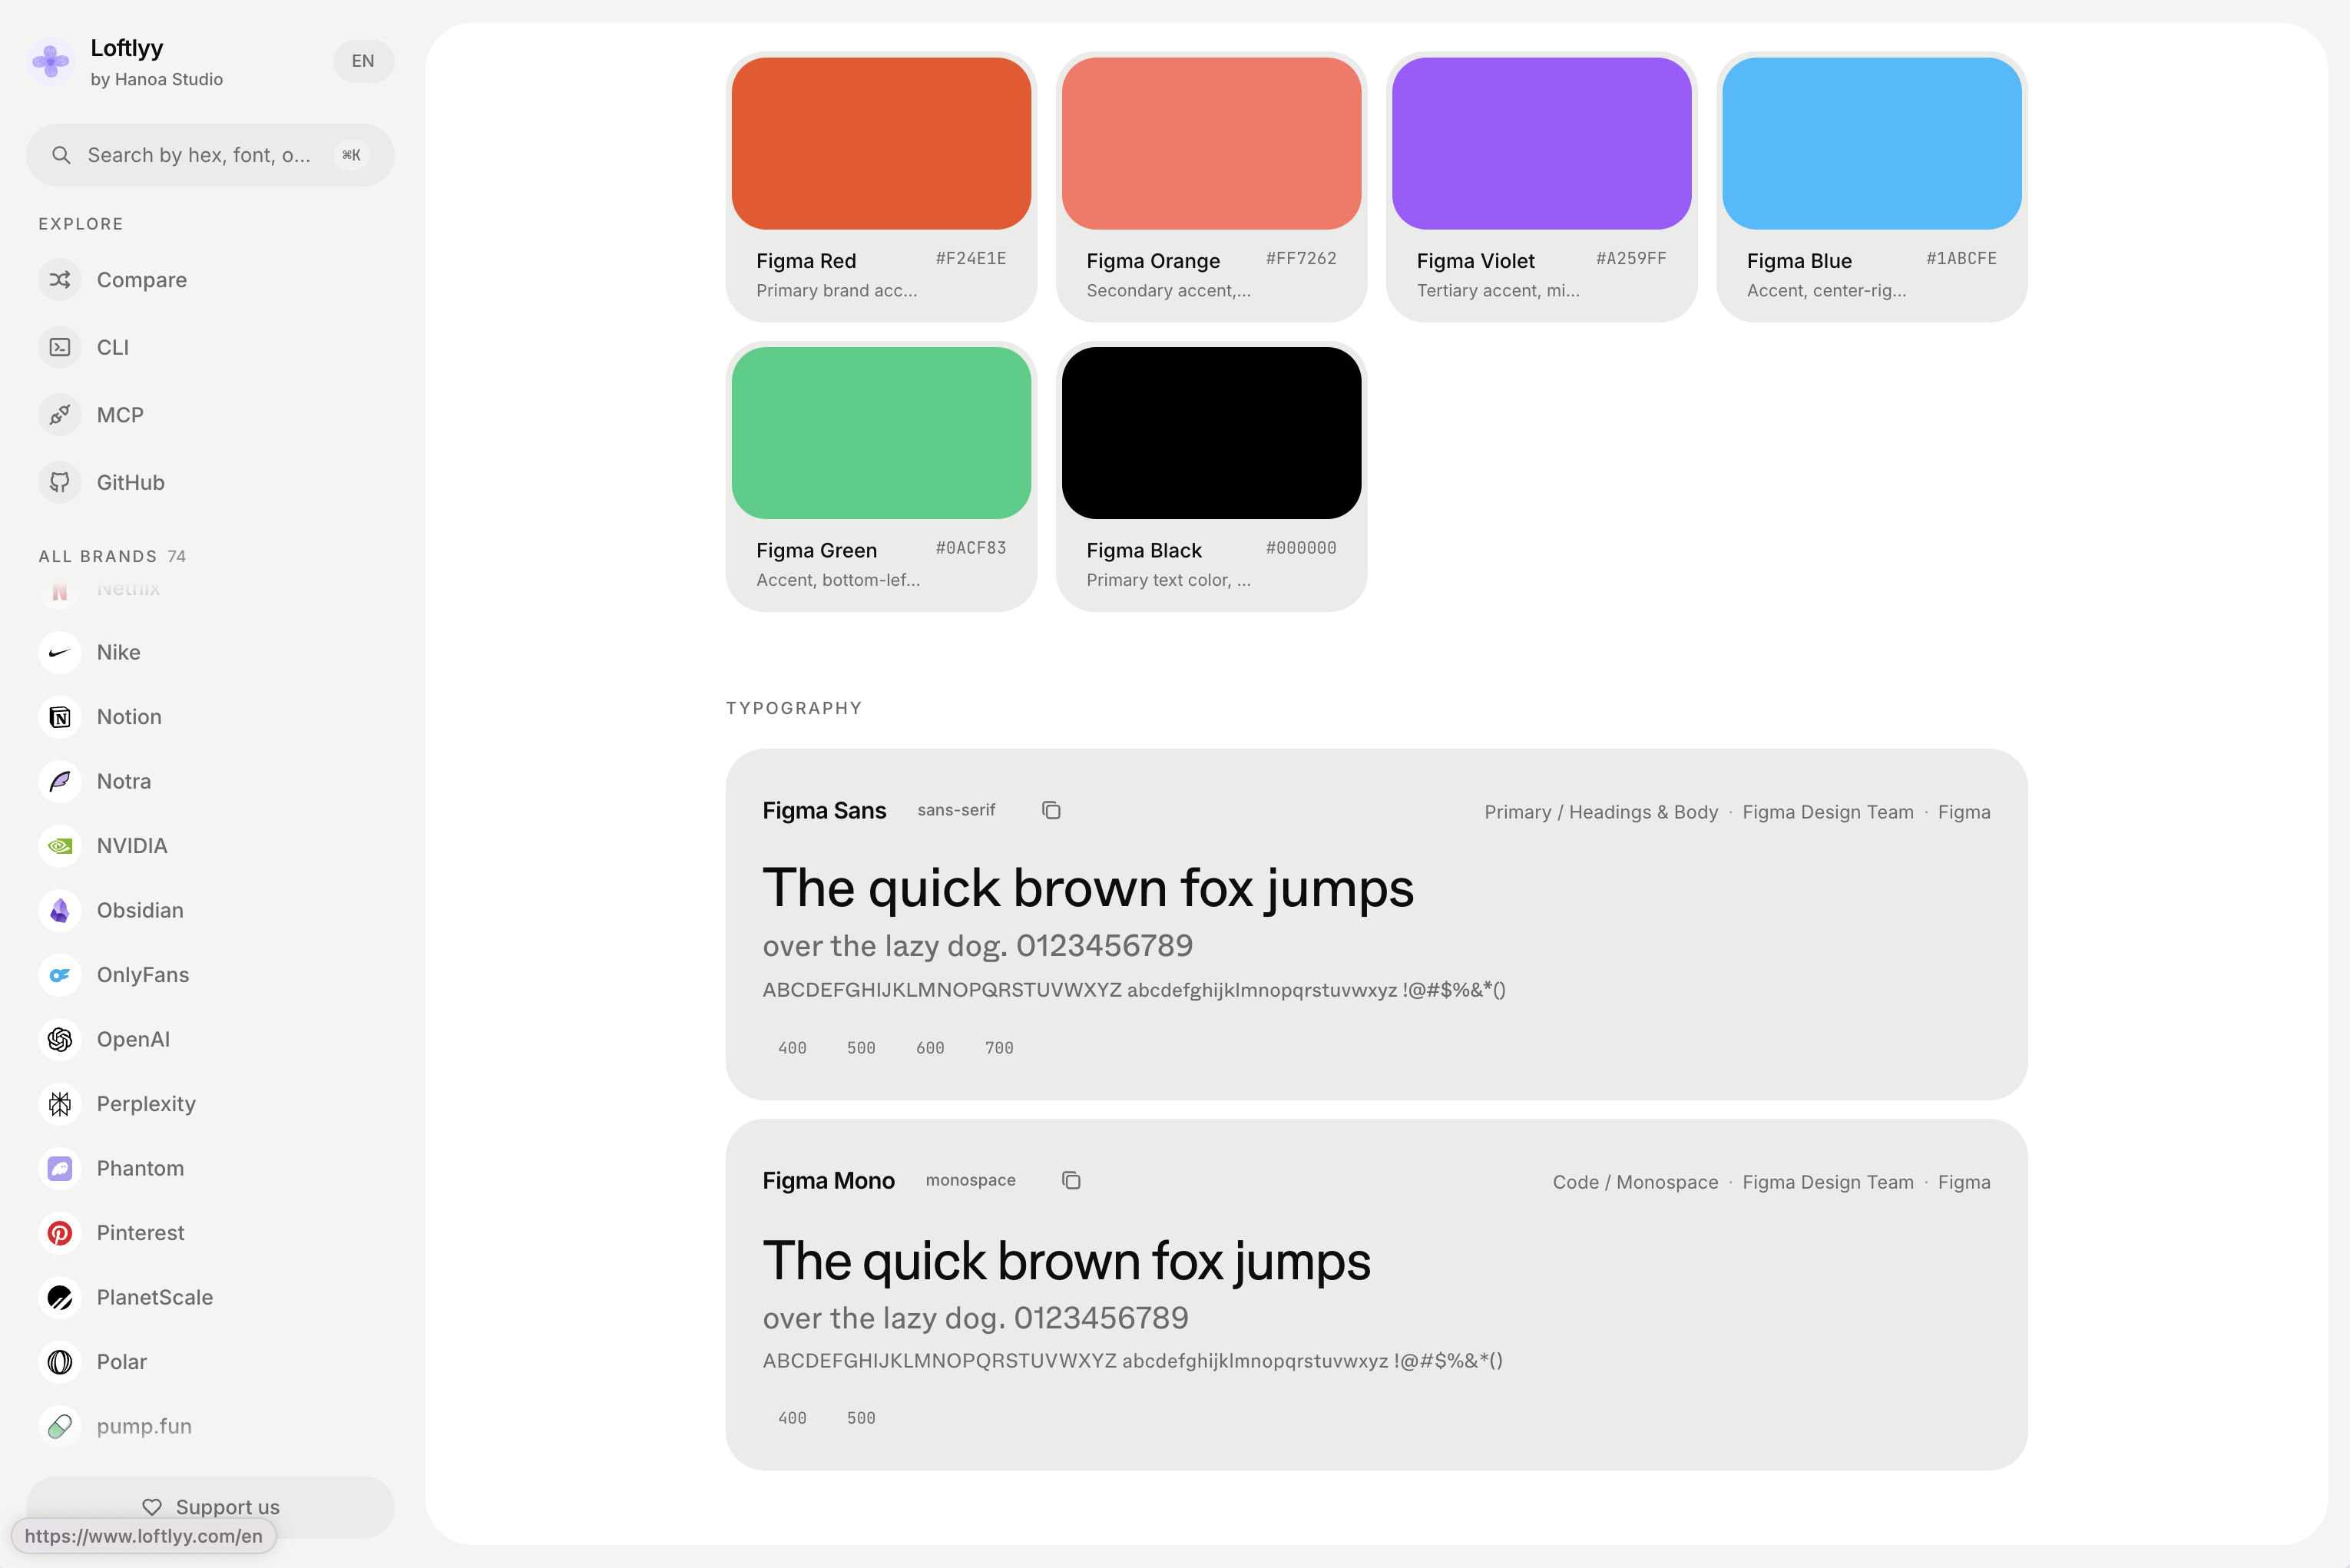Open the EN language selector
The width and height of the screenshot is (2350, 1568).
pyautogui.click(x=363, y=61)
